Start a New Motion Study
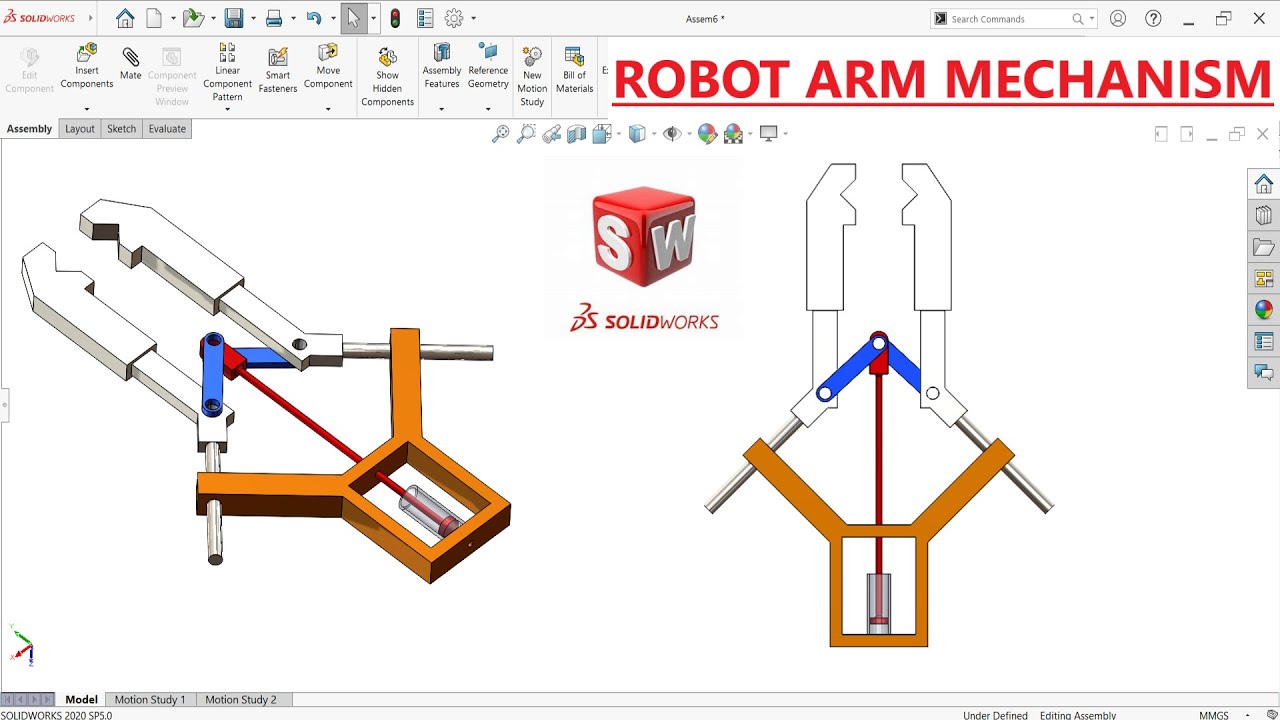The width and height of the screenshot is (1280, 720). click(x=532, y=76)
